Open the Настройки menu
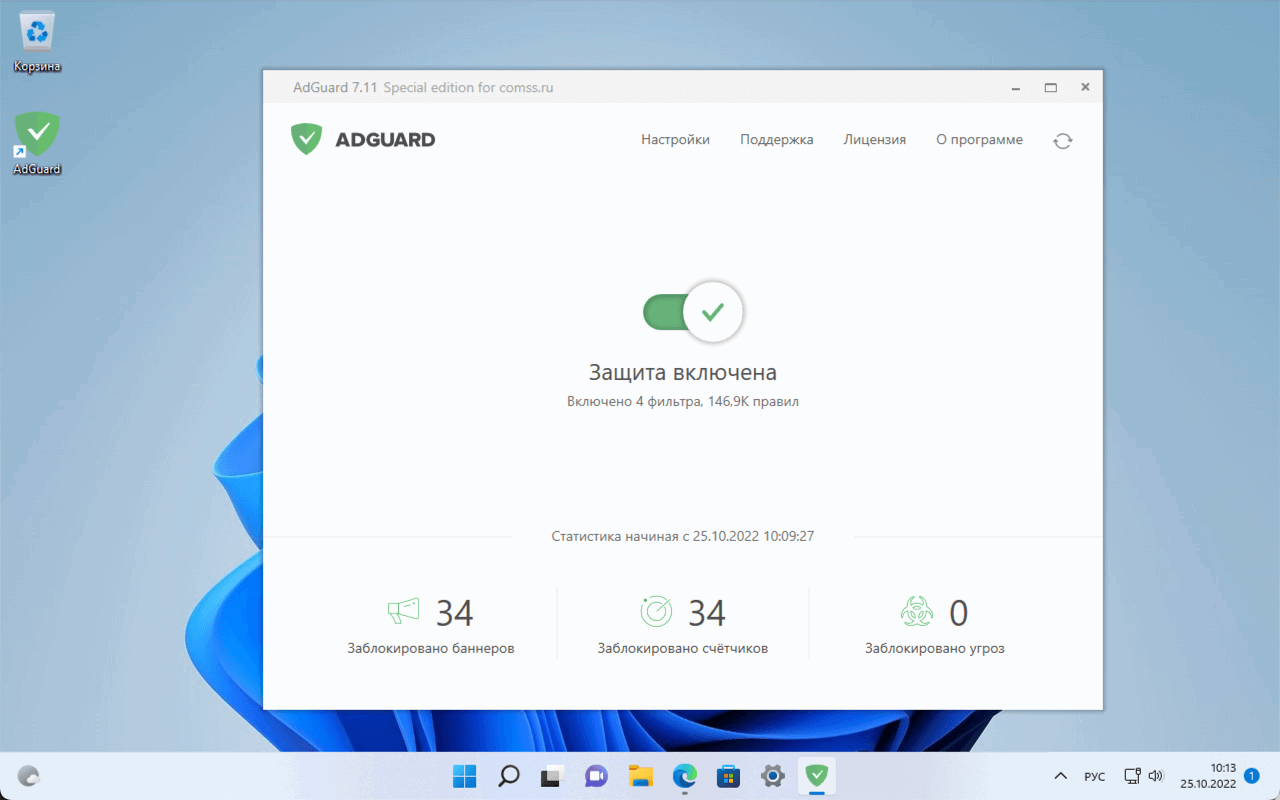The width and height of the screenshot is (1280, 800). pyautogui.click(x=675, y=140)
